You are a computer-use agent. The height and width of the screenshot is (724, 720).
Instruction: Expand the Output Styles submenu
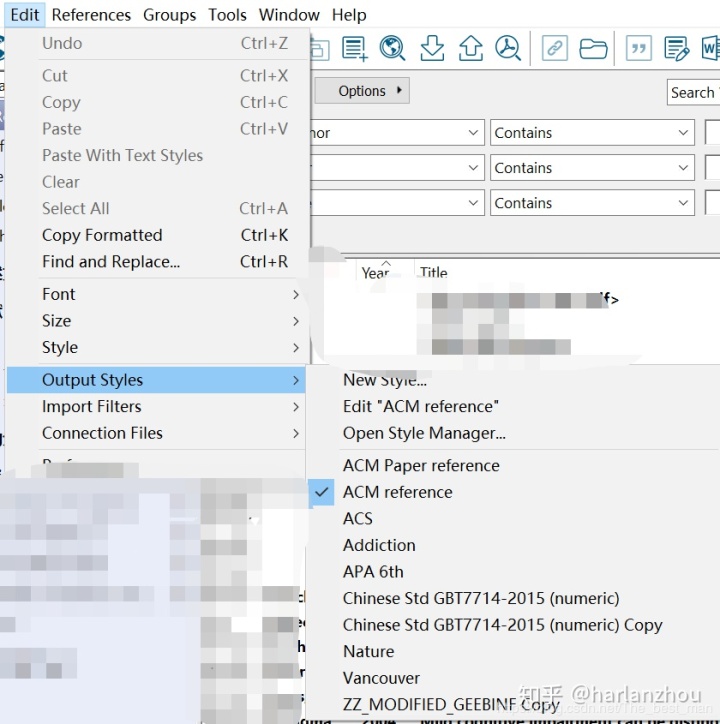click(x=156, y=380)
